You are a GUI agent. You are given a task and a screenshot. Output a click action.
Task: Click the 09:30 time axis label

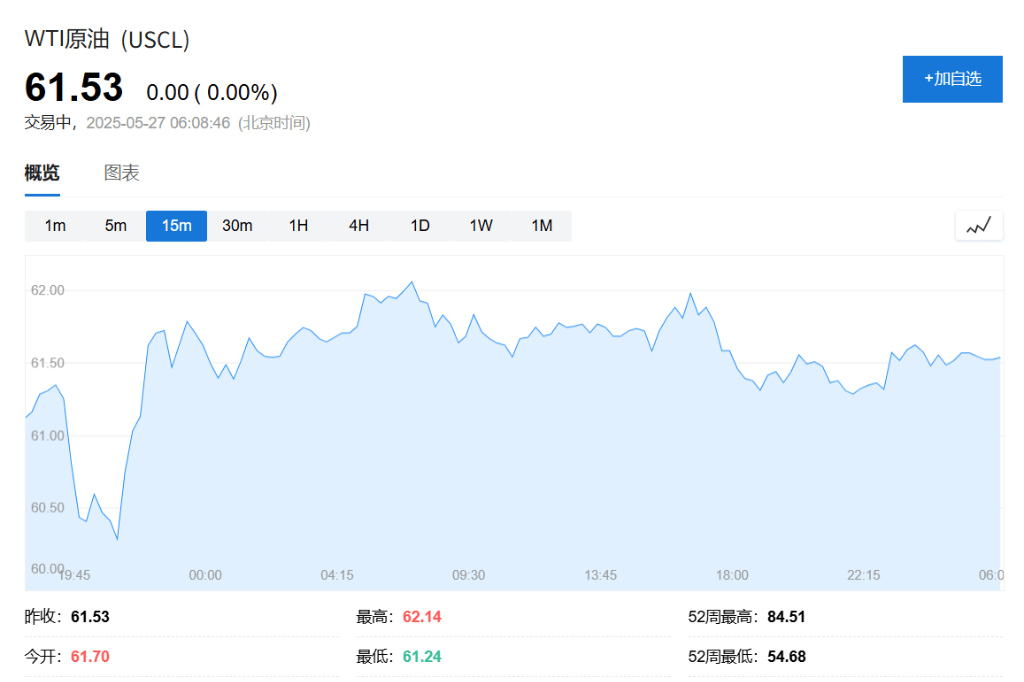[468, 576]
